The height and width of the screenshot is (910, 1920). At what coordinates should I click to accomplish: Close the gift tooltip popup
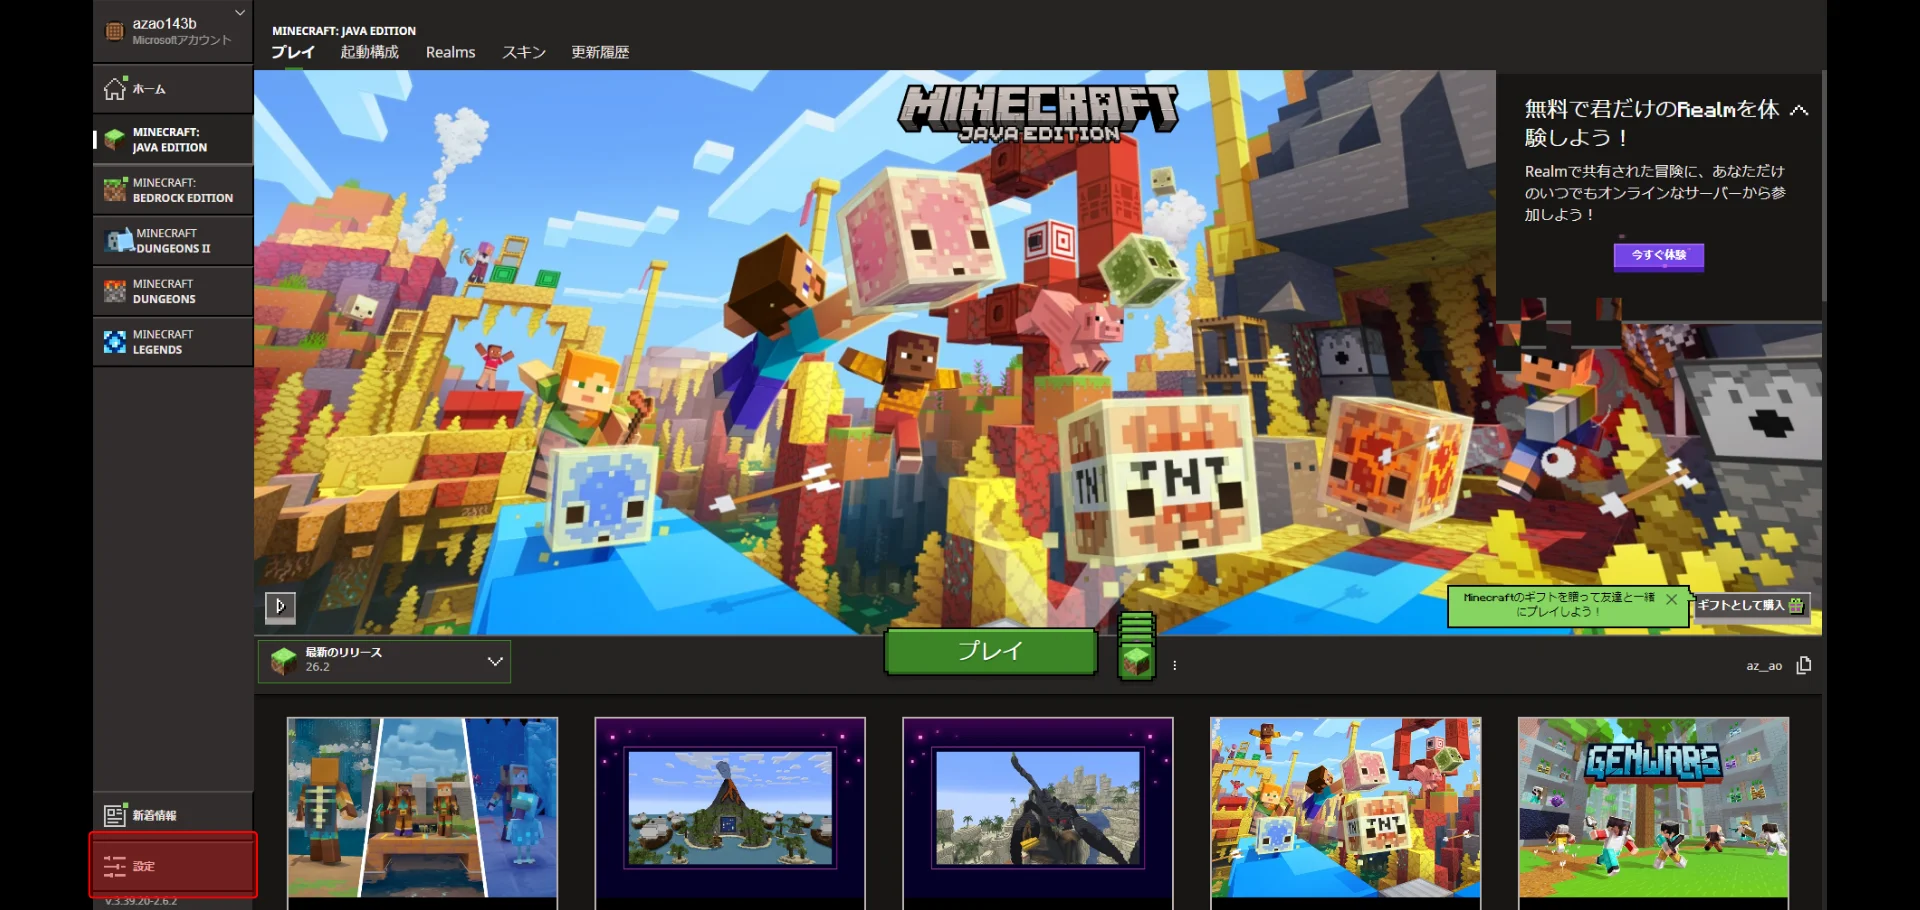click(1671, 600)
